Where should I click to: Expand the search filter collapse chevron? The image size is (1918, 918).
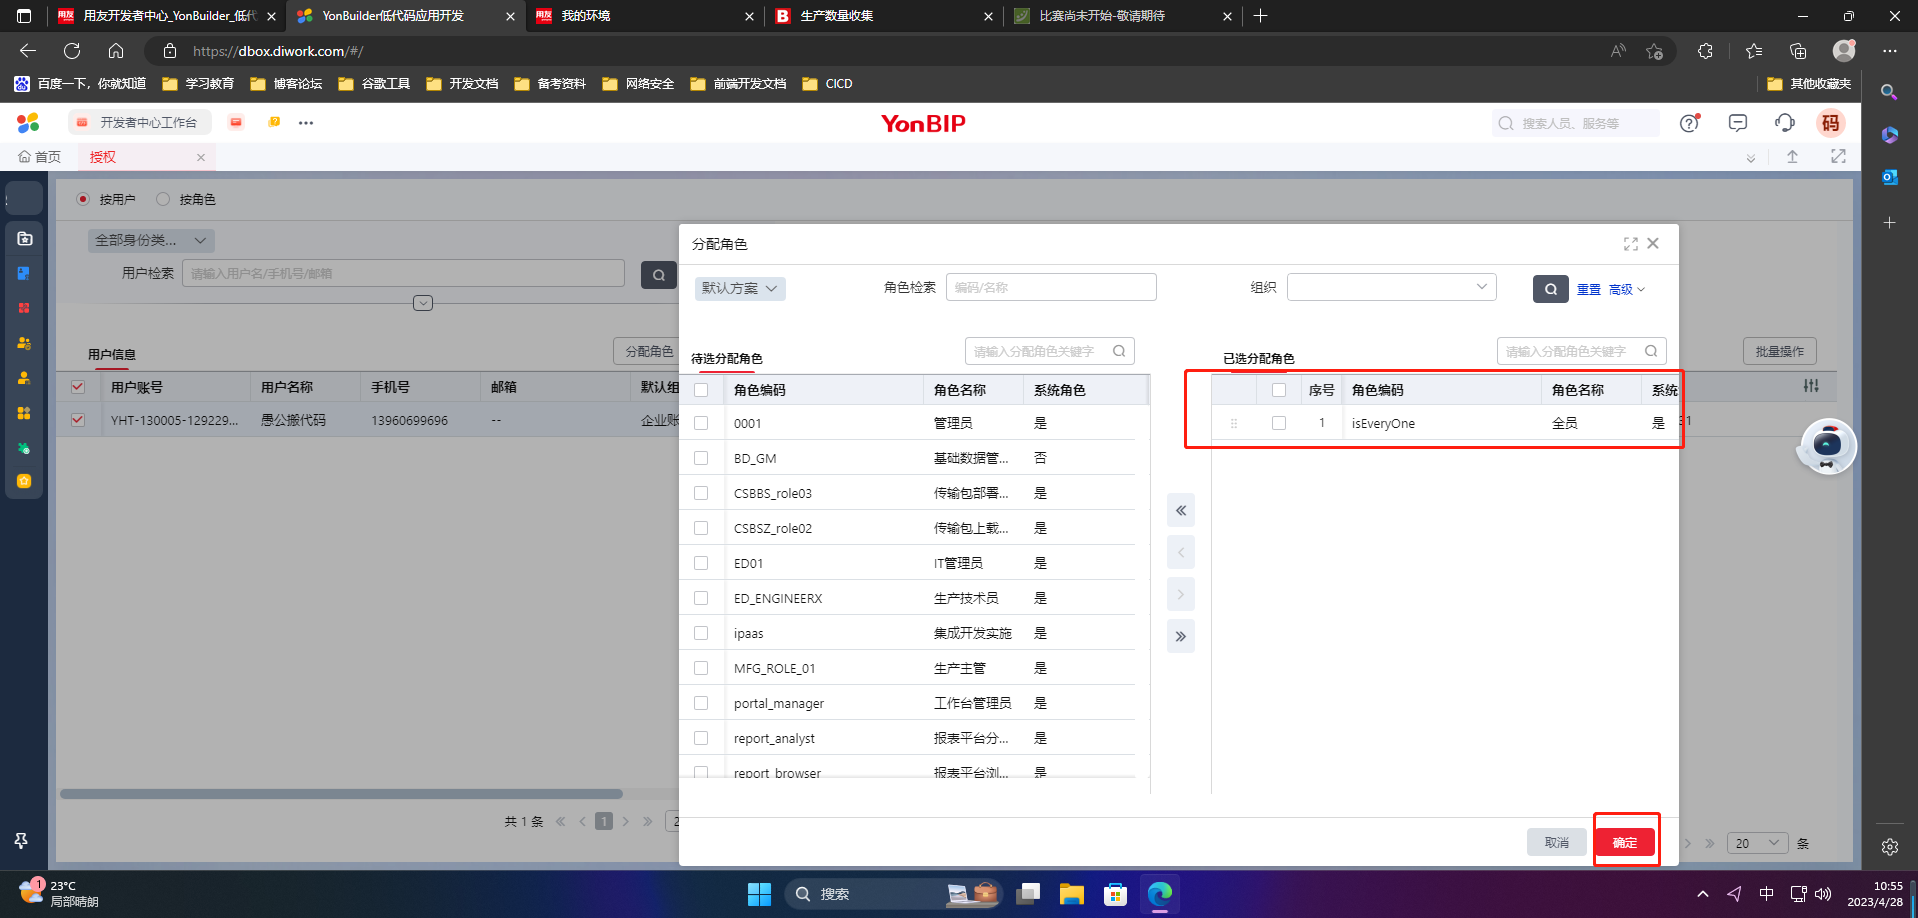coord(423,303)
